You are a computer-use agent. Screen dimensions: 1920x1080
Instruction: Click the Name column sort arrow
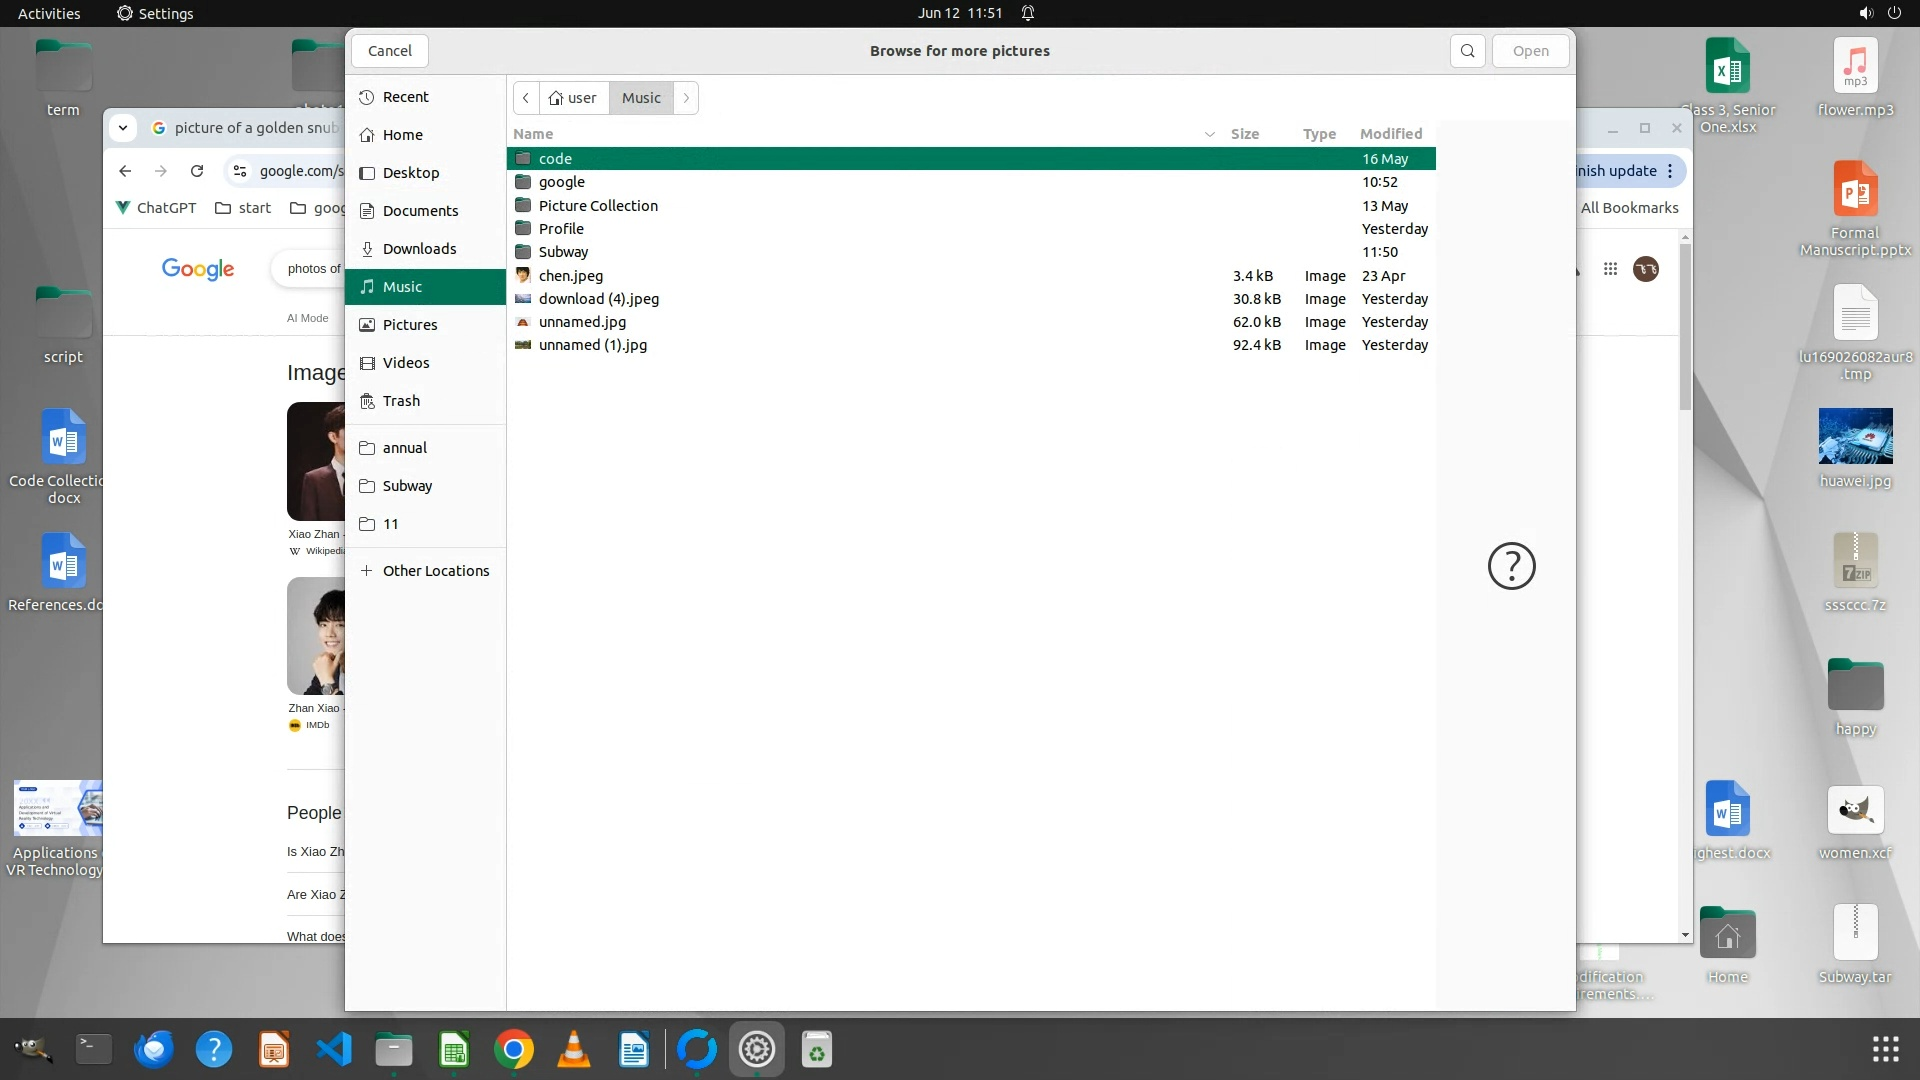point(1209,134)
